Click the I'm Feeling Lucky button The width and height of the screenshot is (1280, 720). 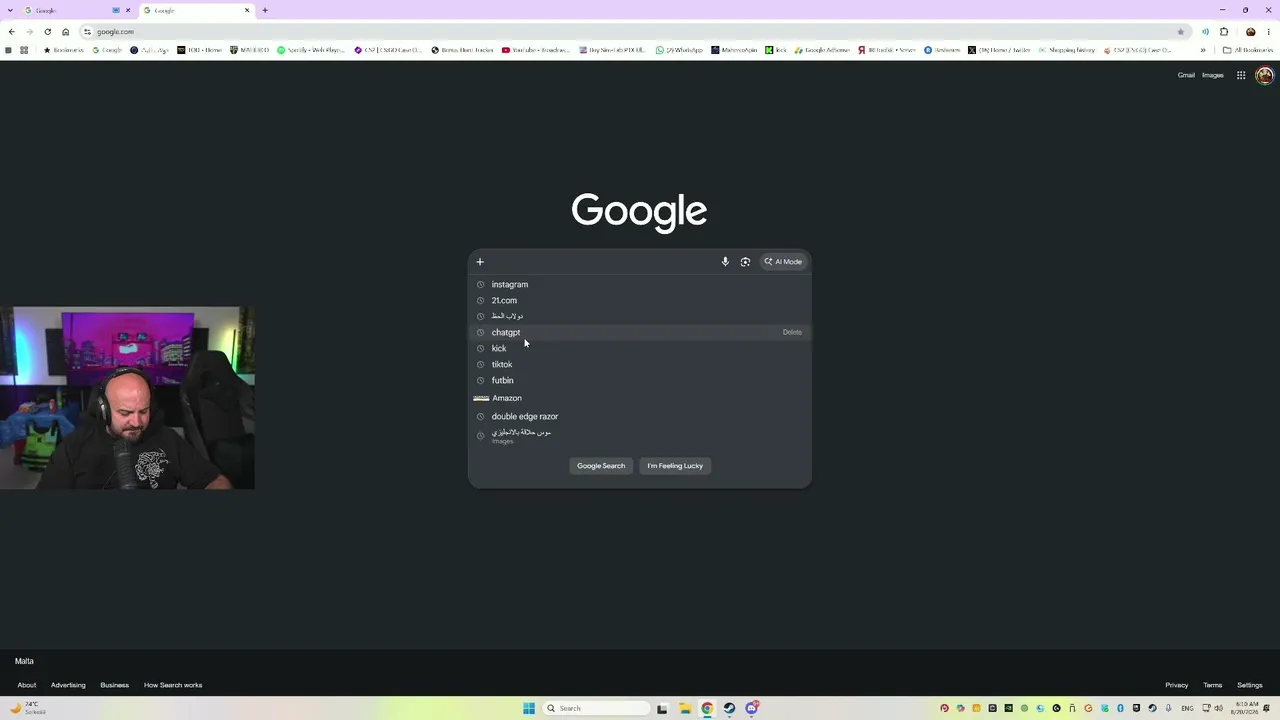675,466
